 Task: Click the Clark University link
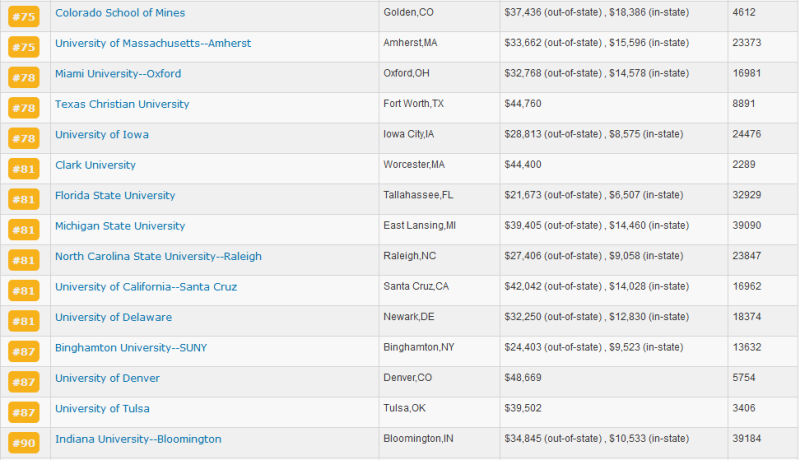[x=95, y=165]
